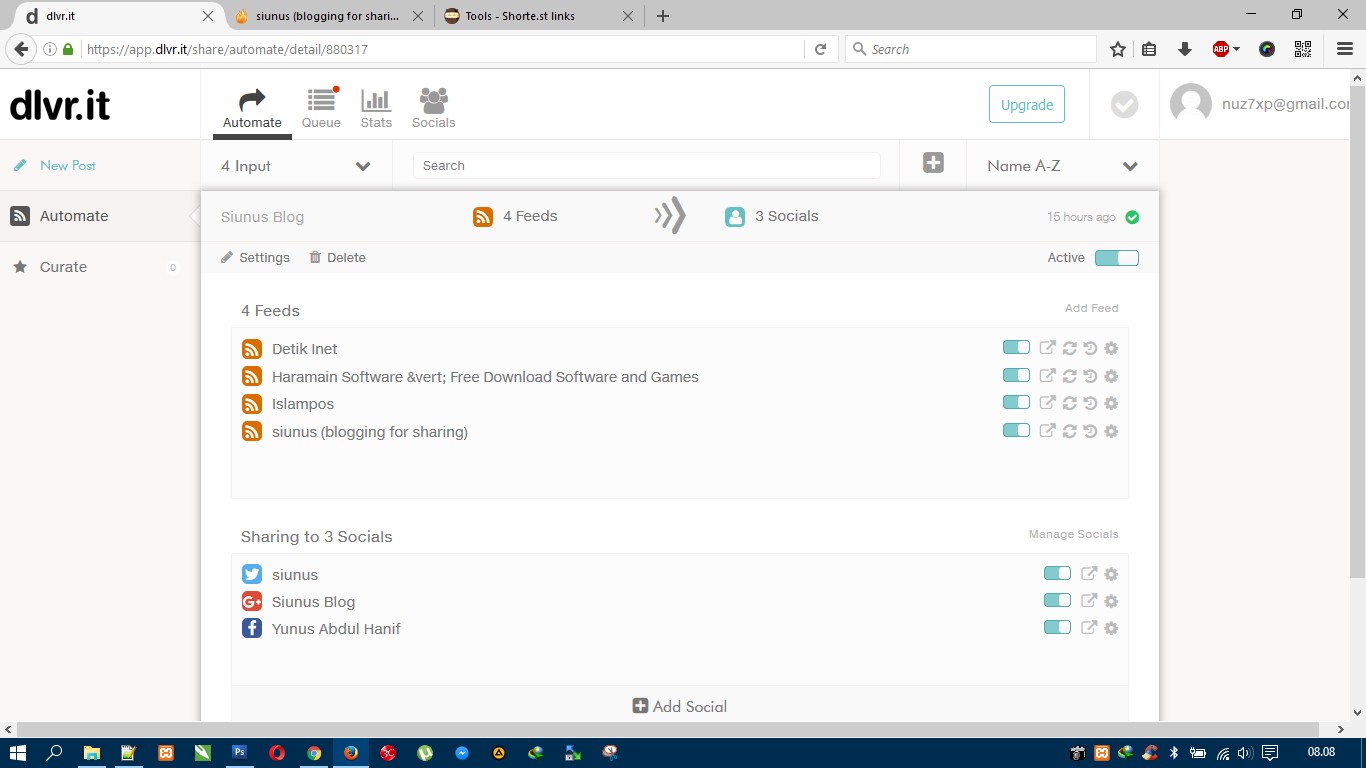Open the Haramain Software feed settings gear
The height and width of the screenshot is (768, 1366).
coord(1111,376)
